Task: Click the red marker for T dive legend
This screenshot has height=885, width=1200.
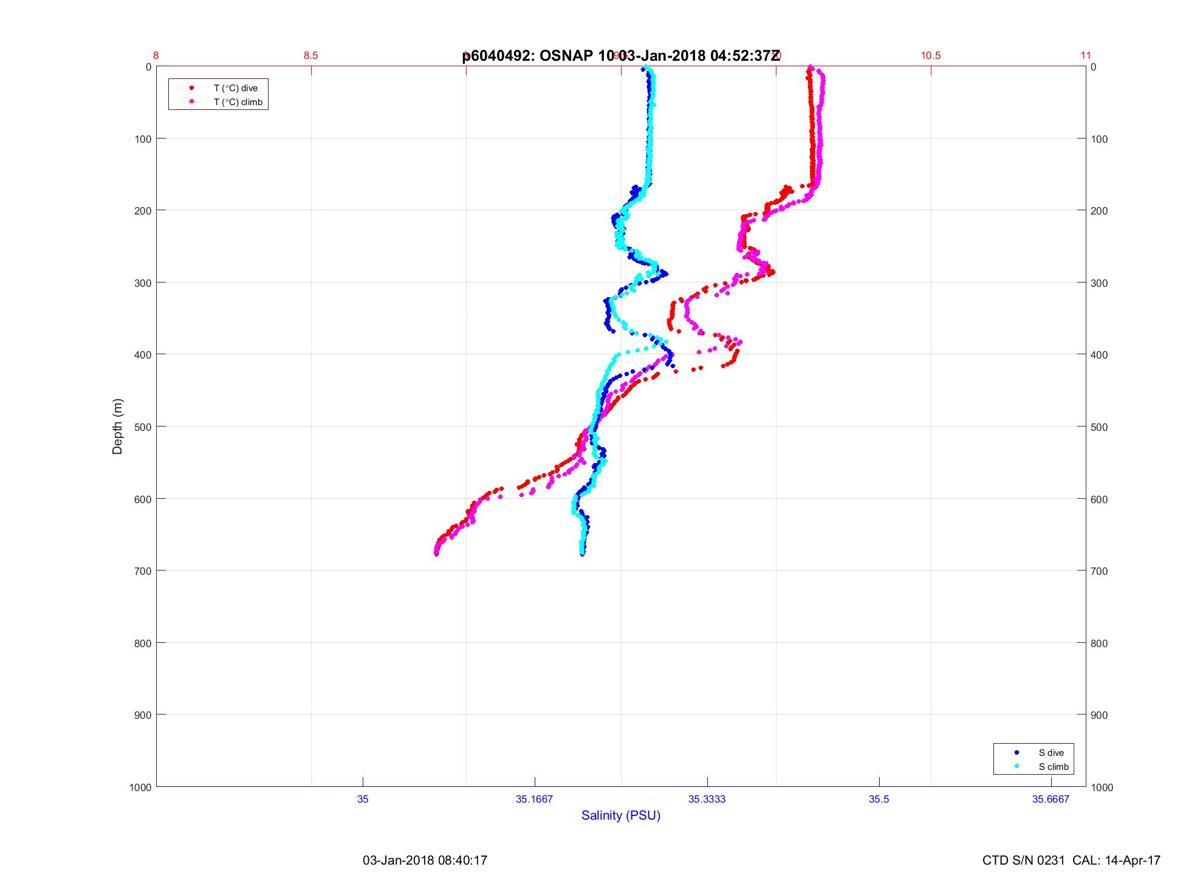Action: tap(191, 88)
